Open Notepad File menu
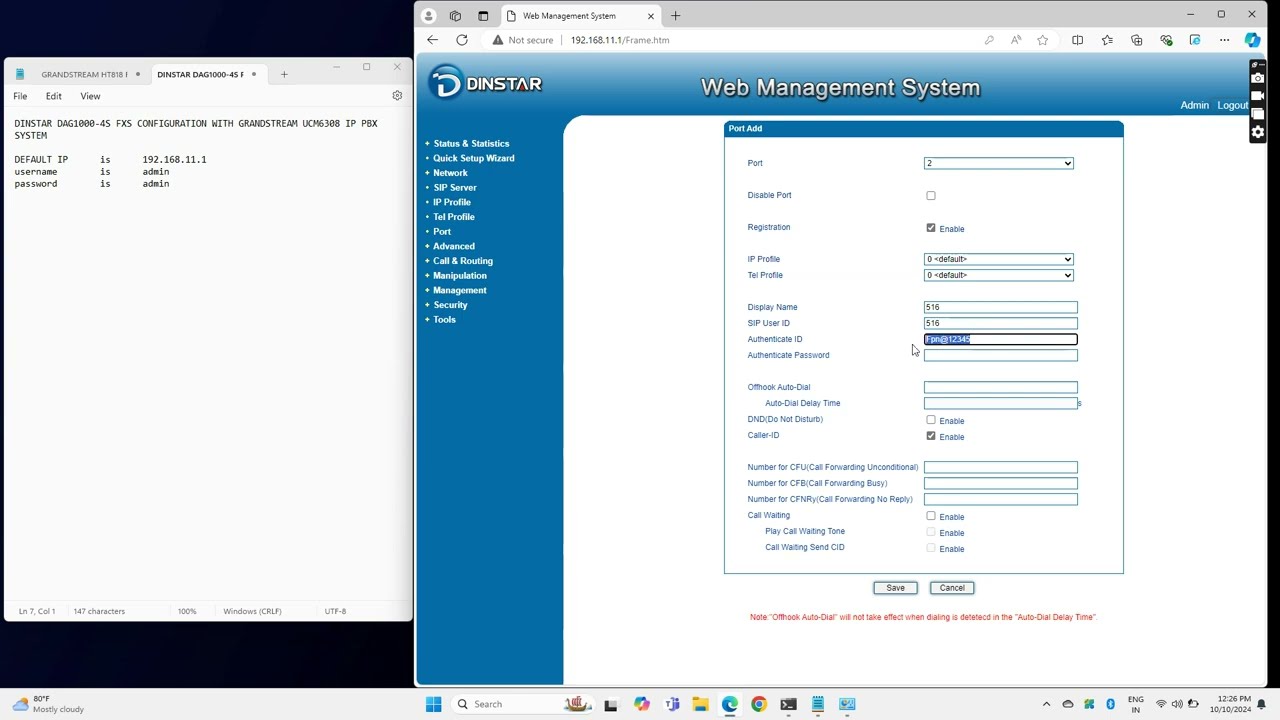 tap(20, 96)
